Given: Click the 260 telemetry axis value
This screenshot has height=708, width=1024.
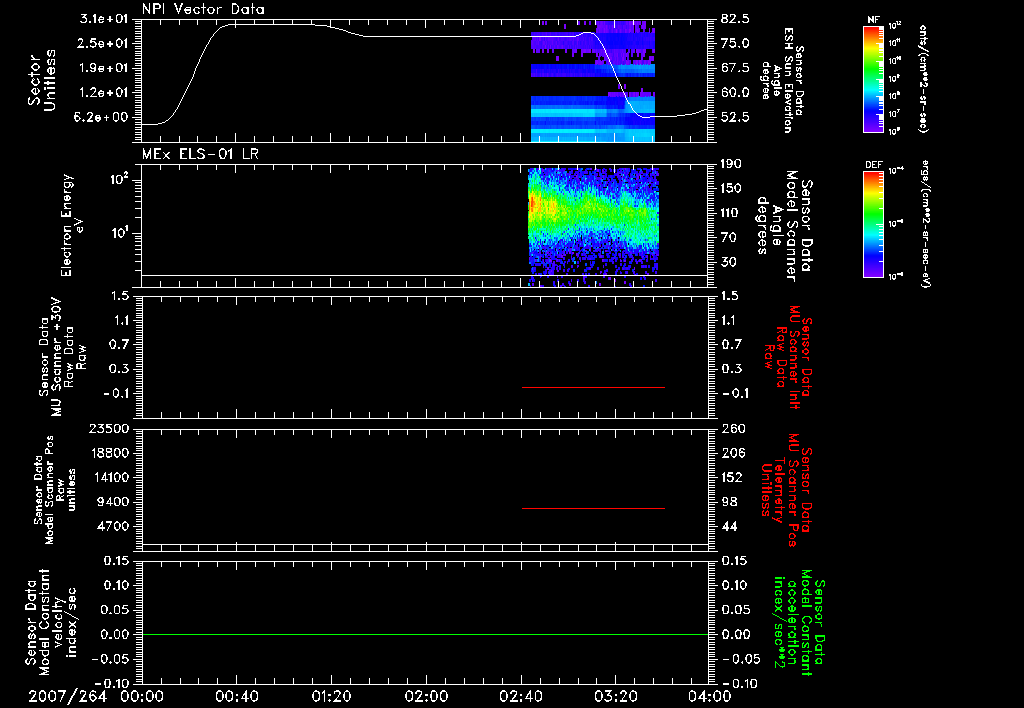Looking at the screenshot, I should [x=732, y=429].
